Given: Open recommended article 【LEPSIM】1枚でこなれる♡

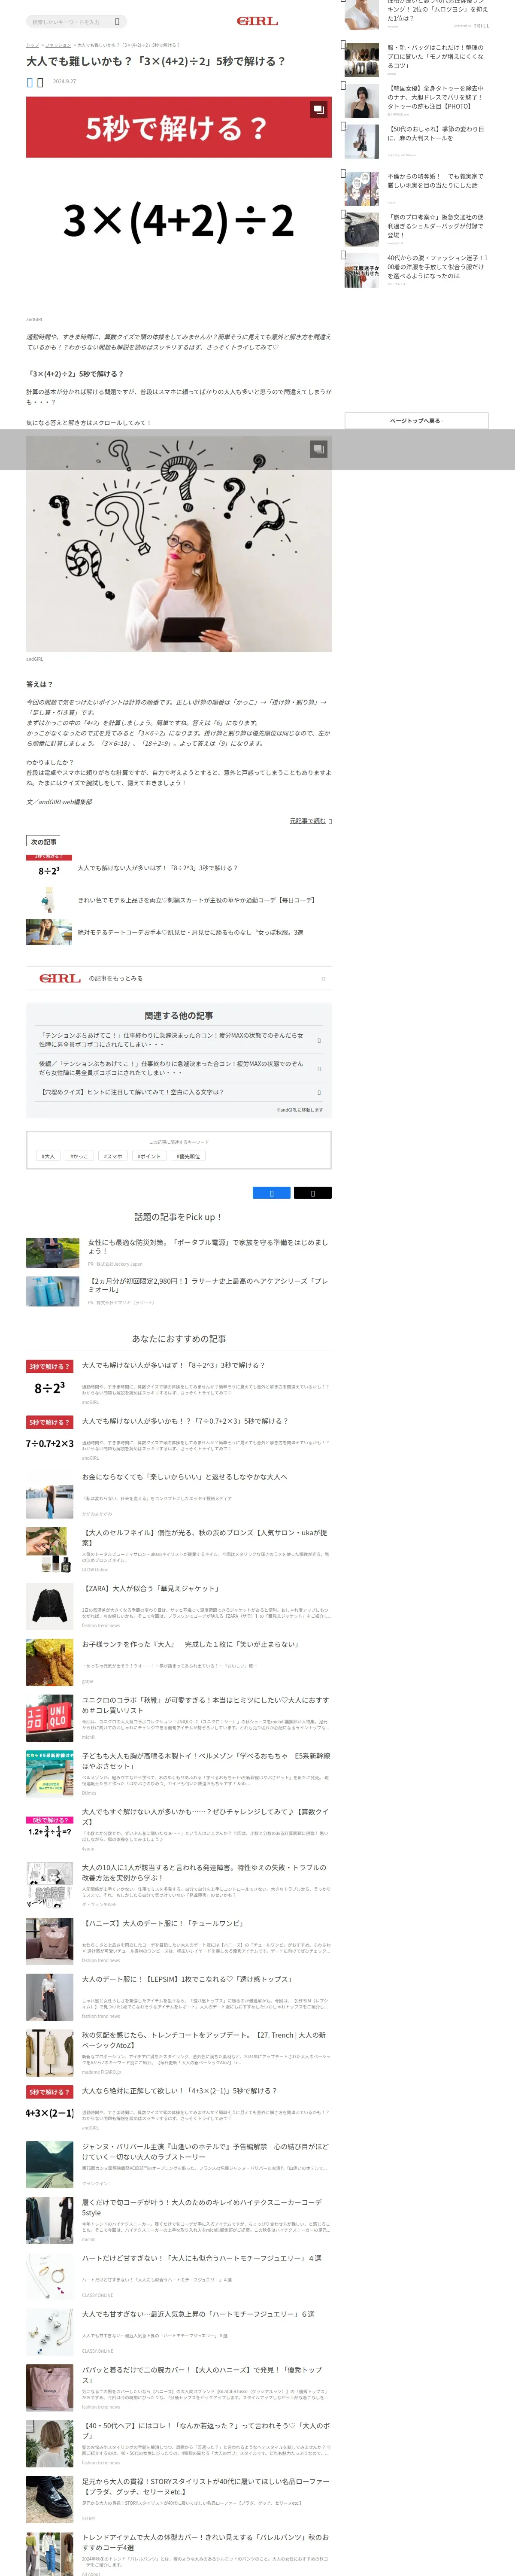Looking at the screenshot, I should [187, 1979].
